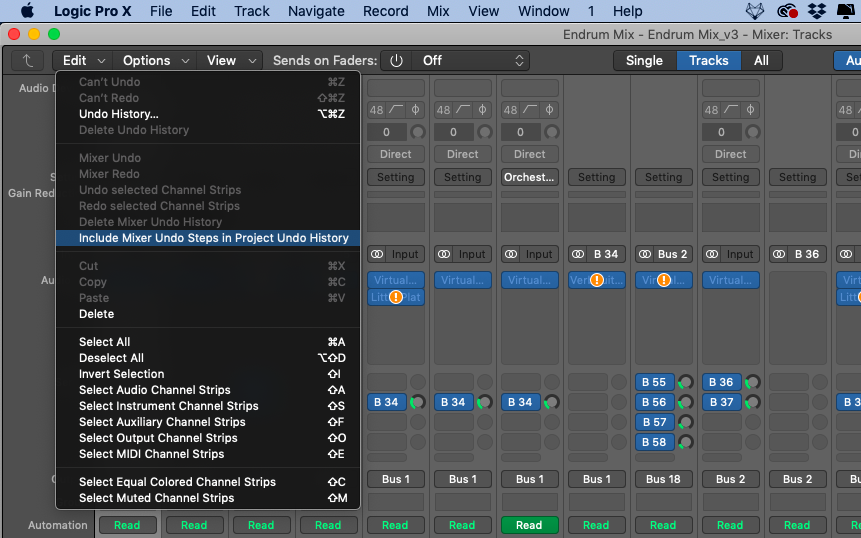Viewport: 861px width, 538px height.
Task: Choose Invert Selection menu item
Action: 208,374
